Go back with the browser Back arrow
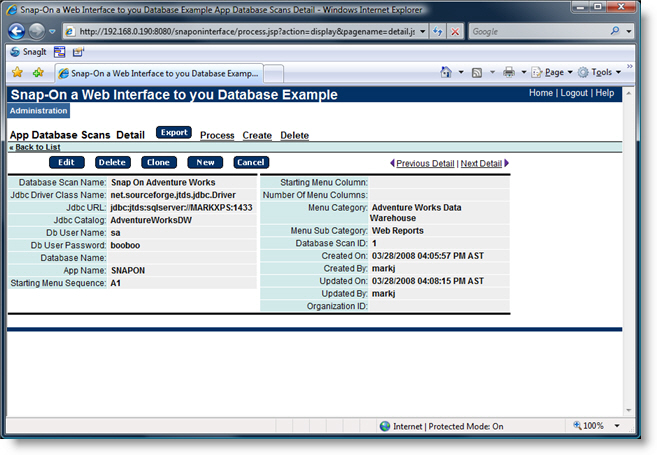This screenshot has height=455, width=657. pos(16,31)
